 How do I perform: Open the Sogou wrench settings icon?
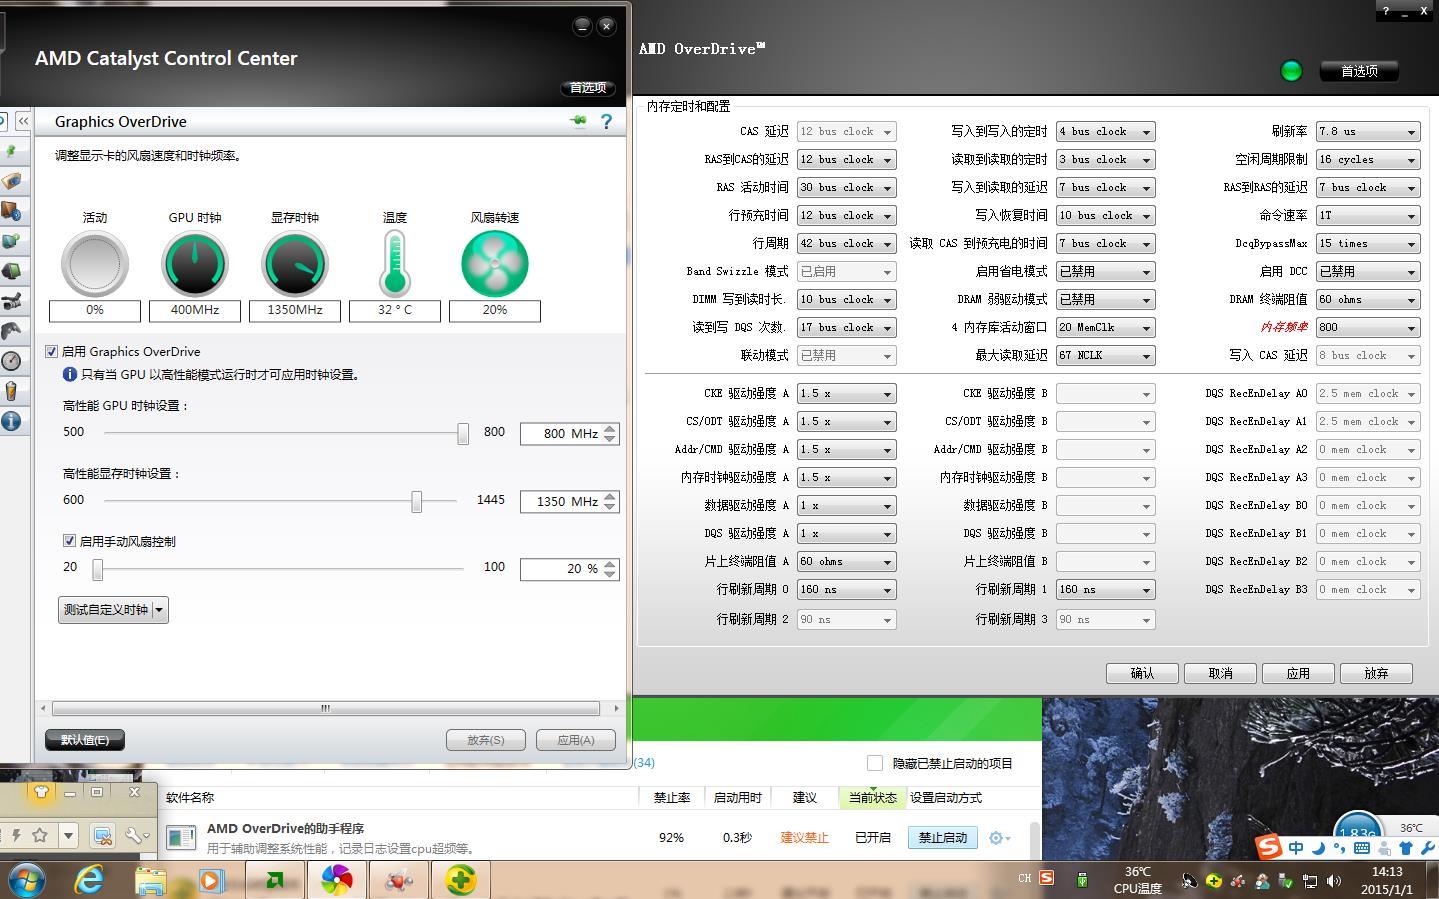(1427, 848)
